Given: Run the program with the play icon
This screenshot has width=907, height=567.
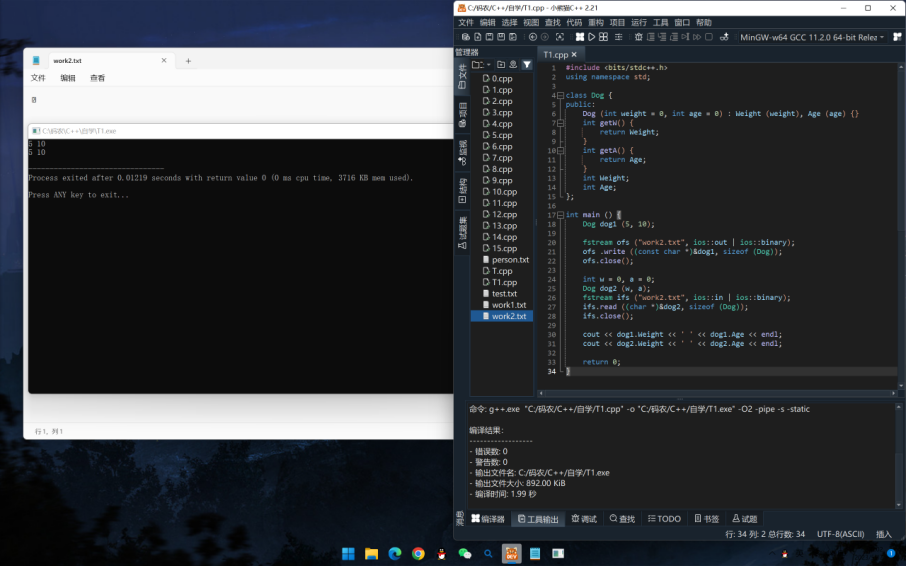Looking at the screenshot, I should [x=592, y=37].
